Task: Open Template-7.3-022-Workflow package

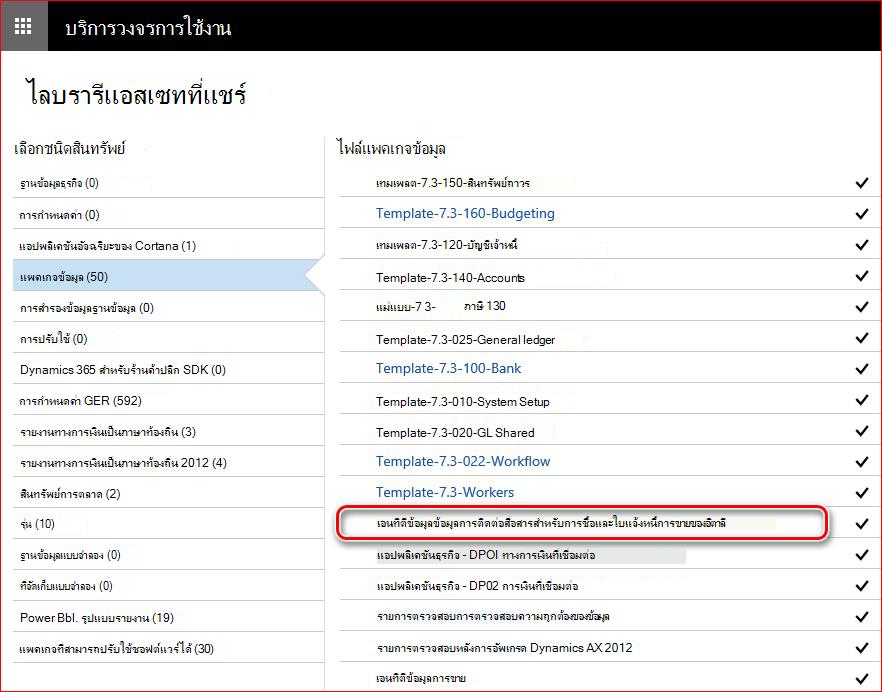Action: pos(463,461)
